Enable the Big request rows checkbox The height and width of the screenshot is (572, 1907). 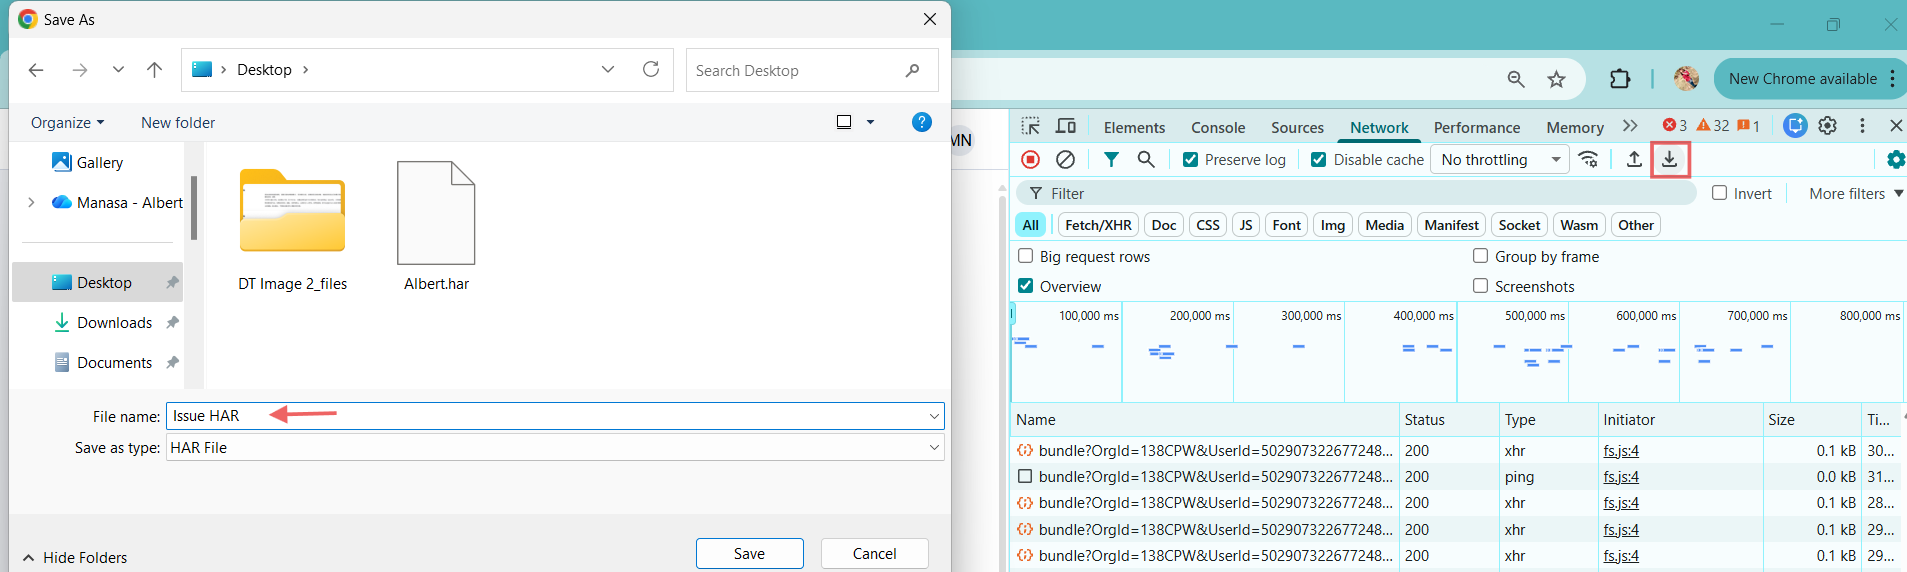click(x=1025, y=256)
